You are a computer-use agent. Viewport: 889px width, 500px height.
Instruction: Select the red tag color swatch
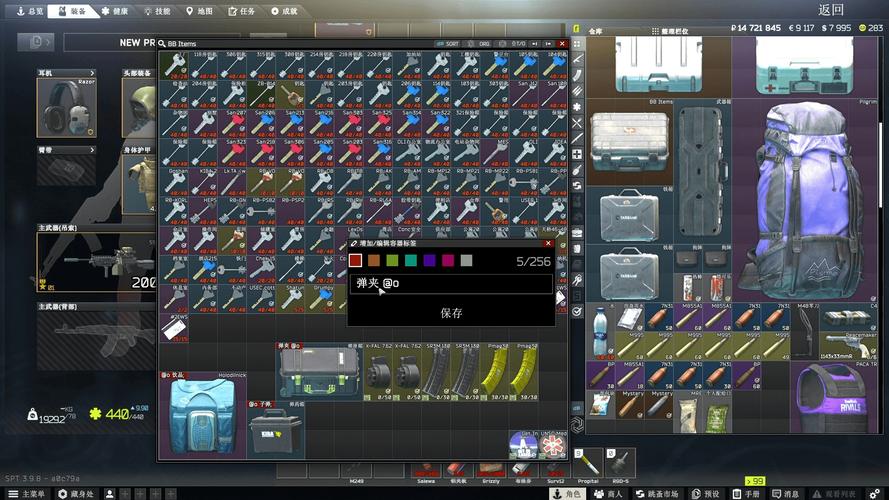356,260
